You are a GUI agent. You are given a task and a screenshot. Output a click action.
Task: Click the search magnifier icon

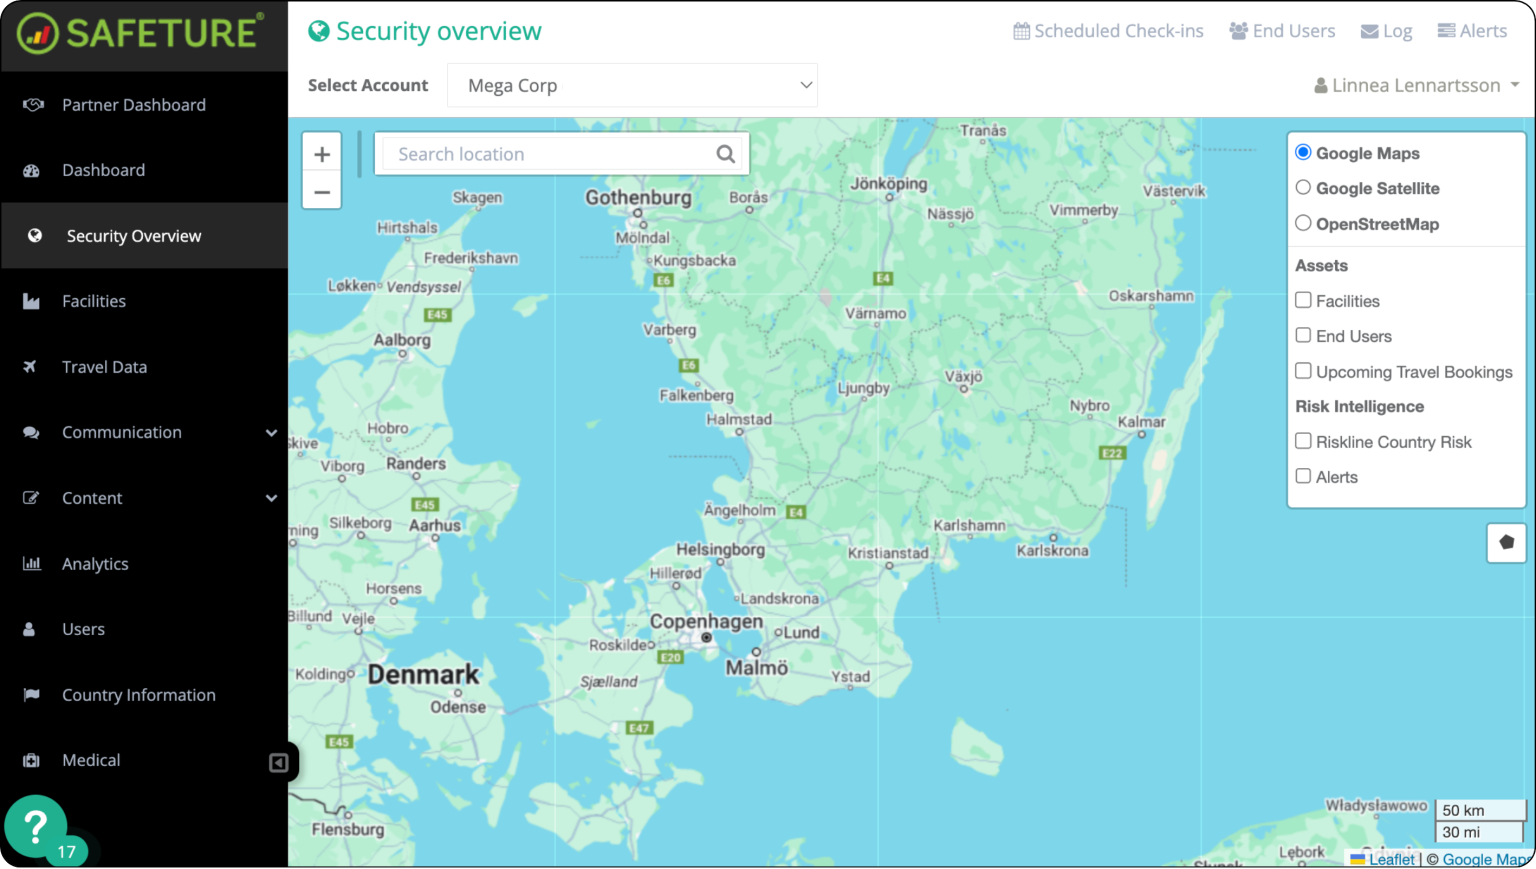[726, 154]
